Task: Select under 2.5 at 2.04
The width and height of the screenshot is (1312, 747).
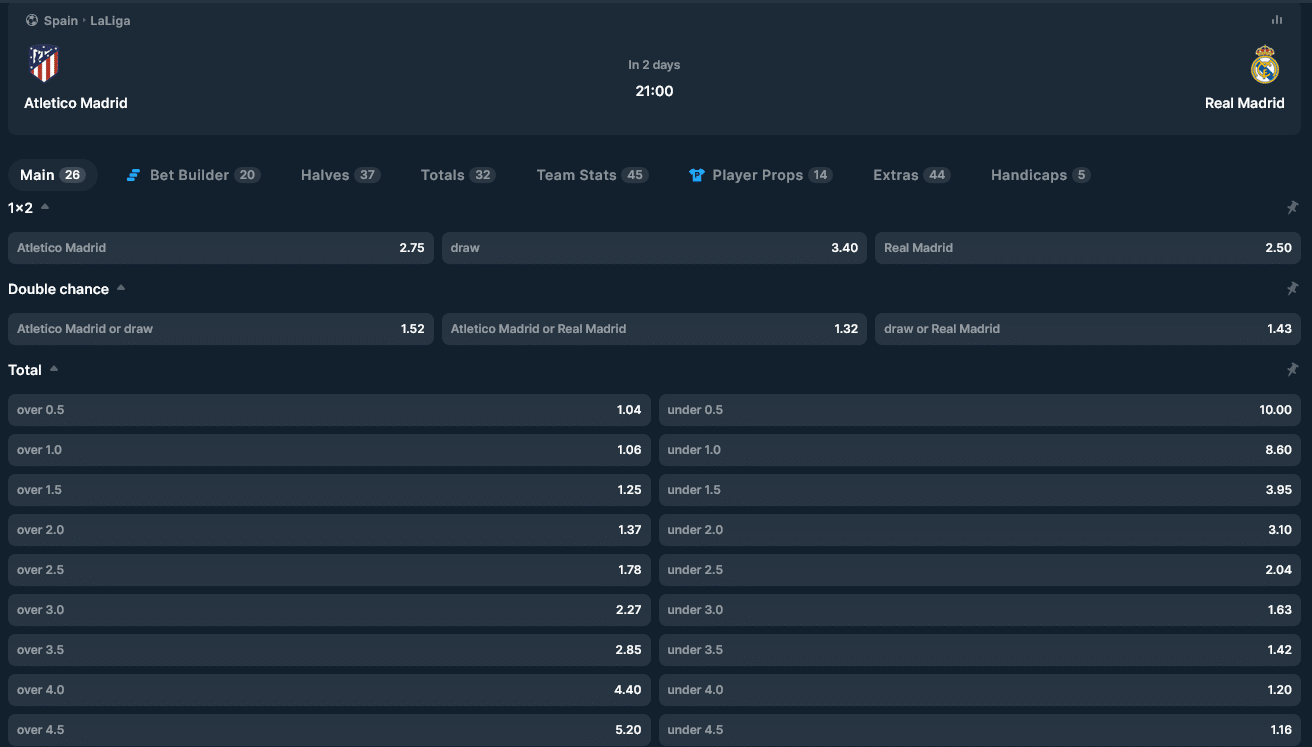Action: click(980, 570)
